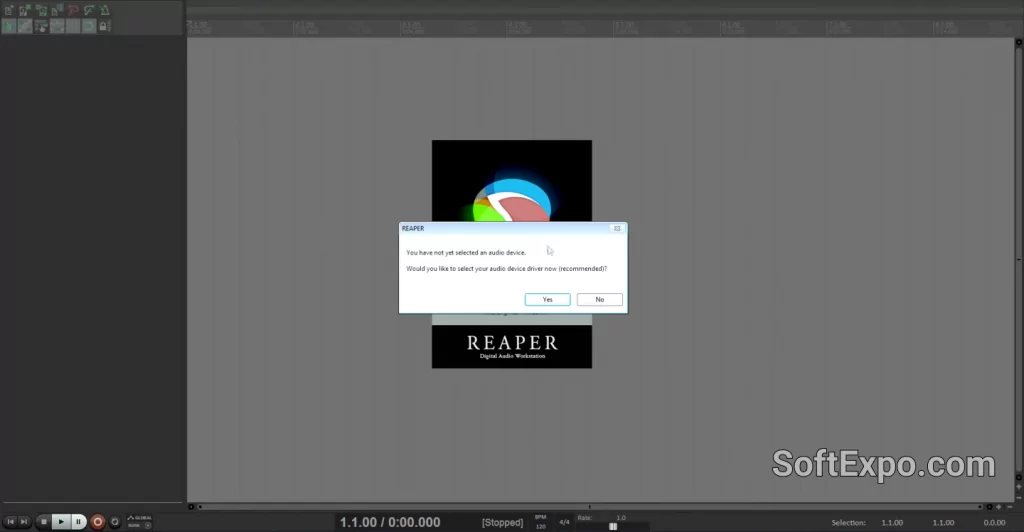
Task: Toggle the metronome icon
Action: point(104,10)
